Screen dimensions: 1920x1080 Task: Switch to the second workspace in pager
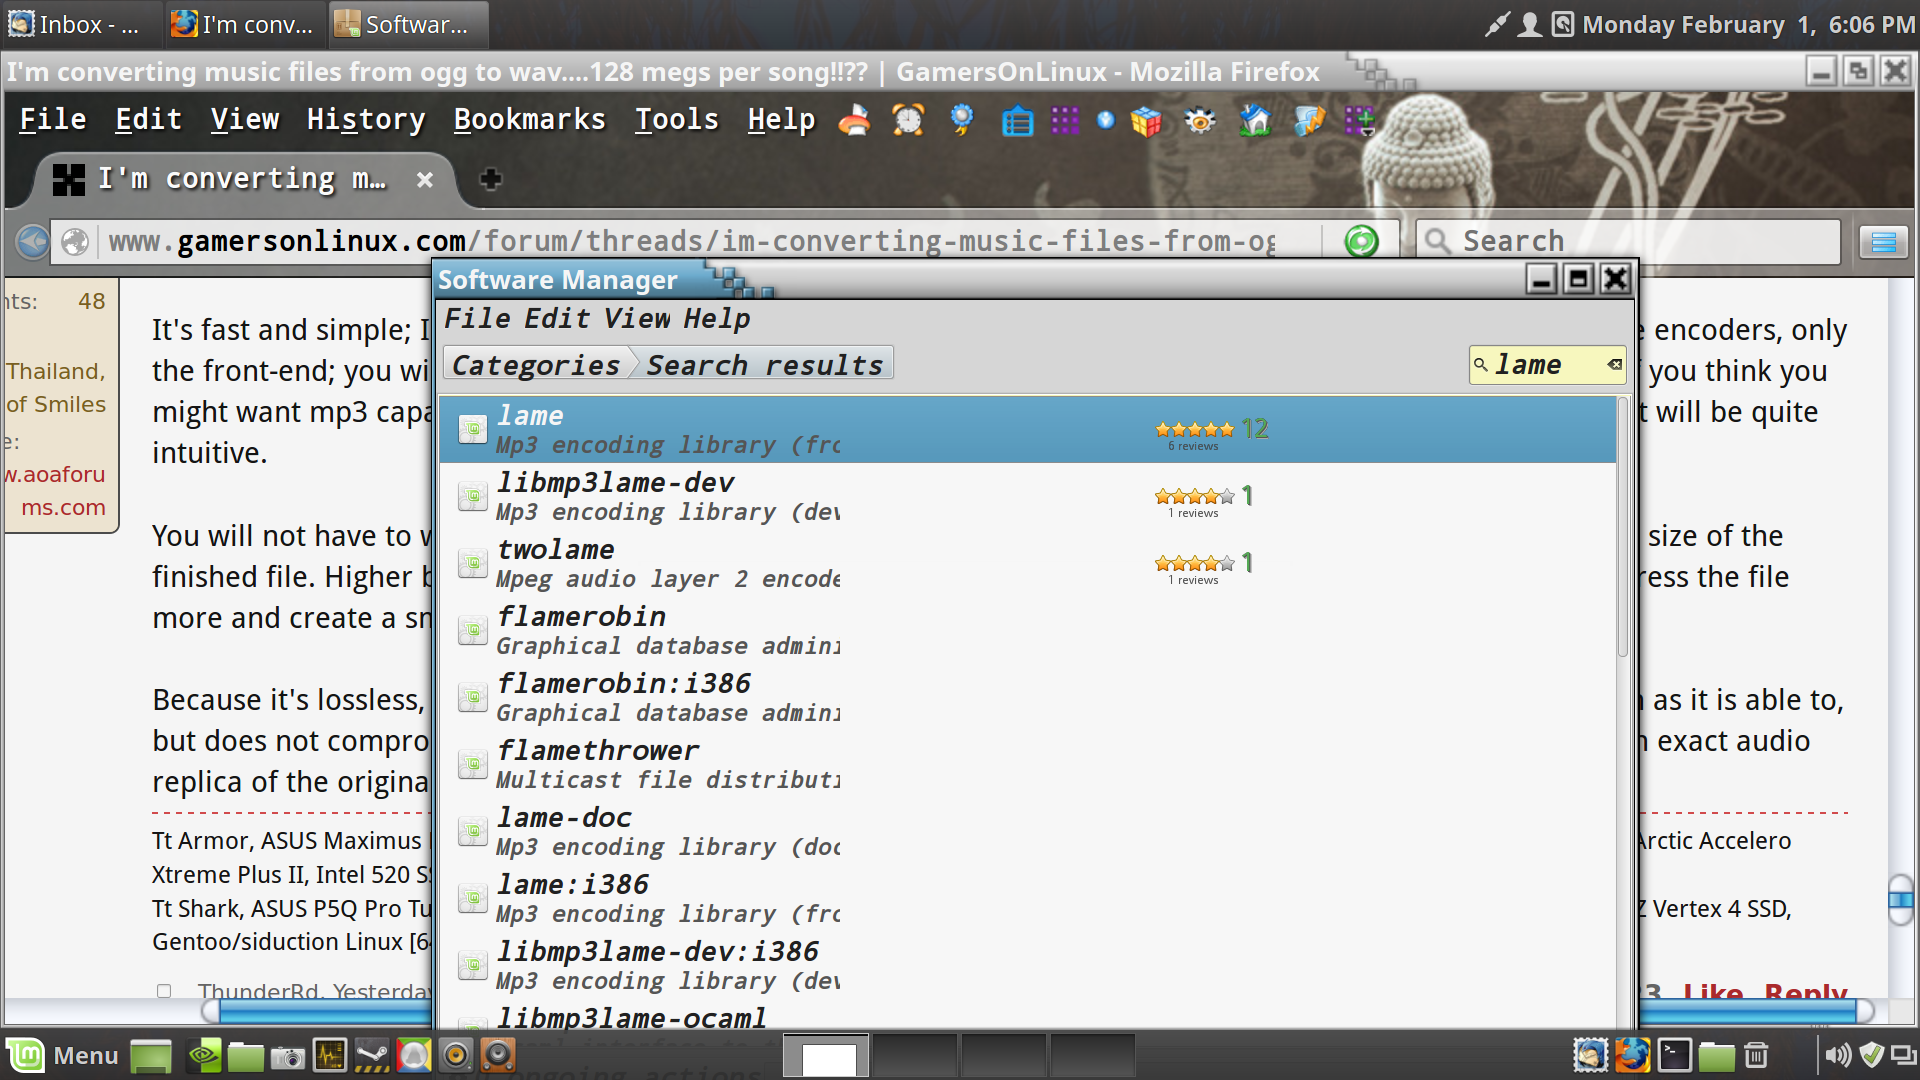(914, 1057)
